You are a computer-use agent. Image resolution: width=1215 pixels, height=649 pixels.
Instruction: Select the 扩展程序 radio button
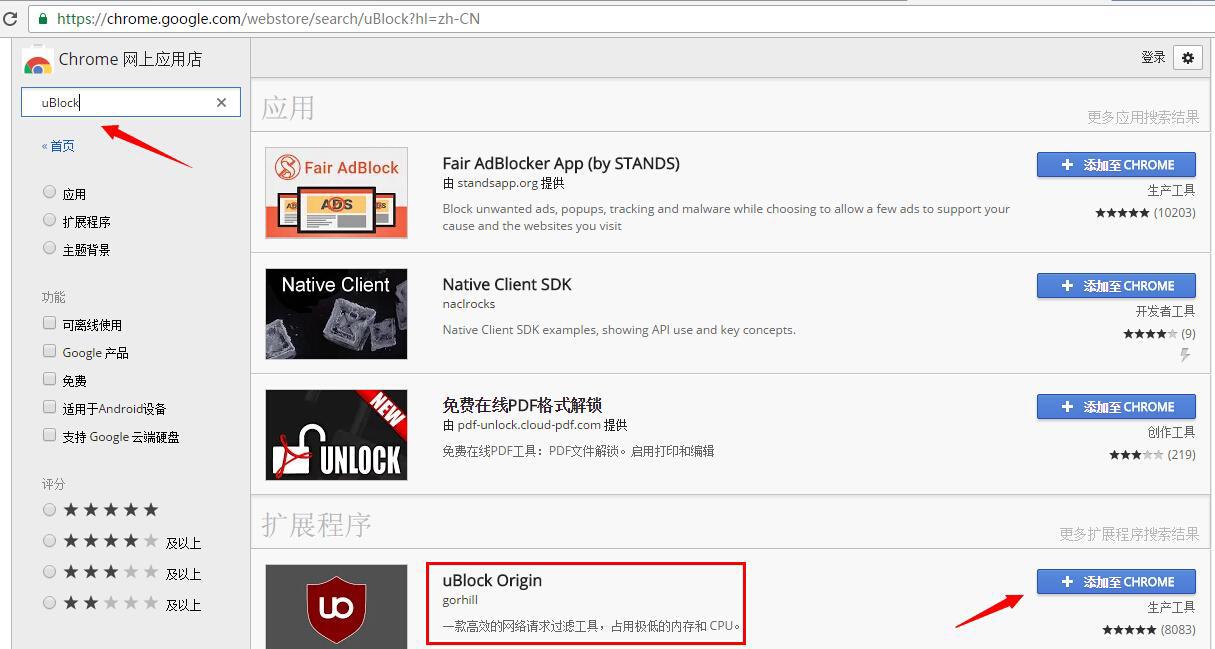(x=50, y=220)
